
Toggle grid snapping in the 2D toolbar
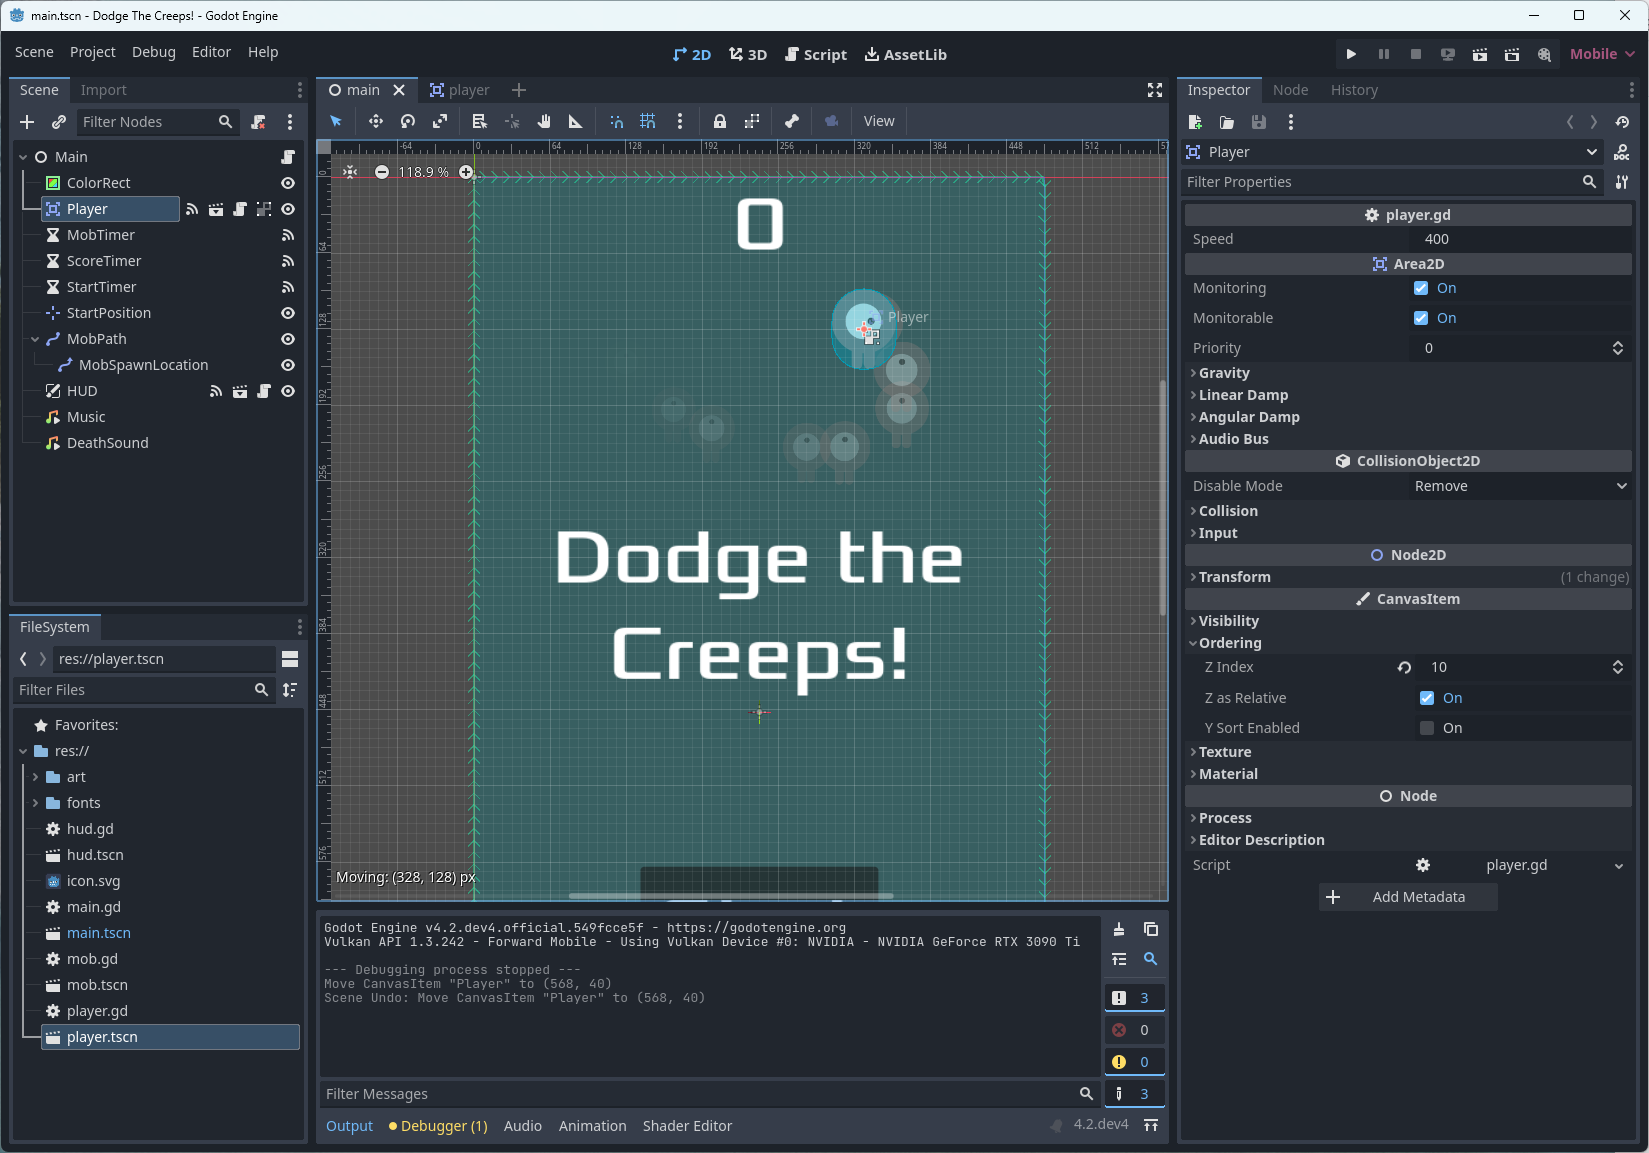(x=647, y=120)
